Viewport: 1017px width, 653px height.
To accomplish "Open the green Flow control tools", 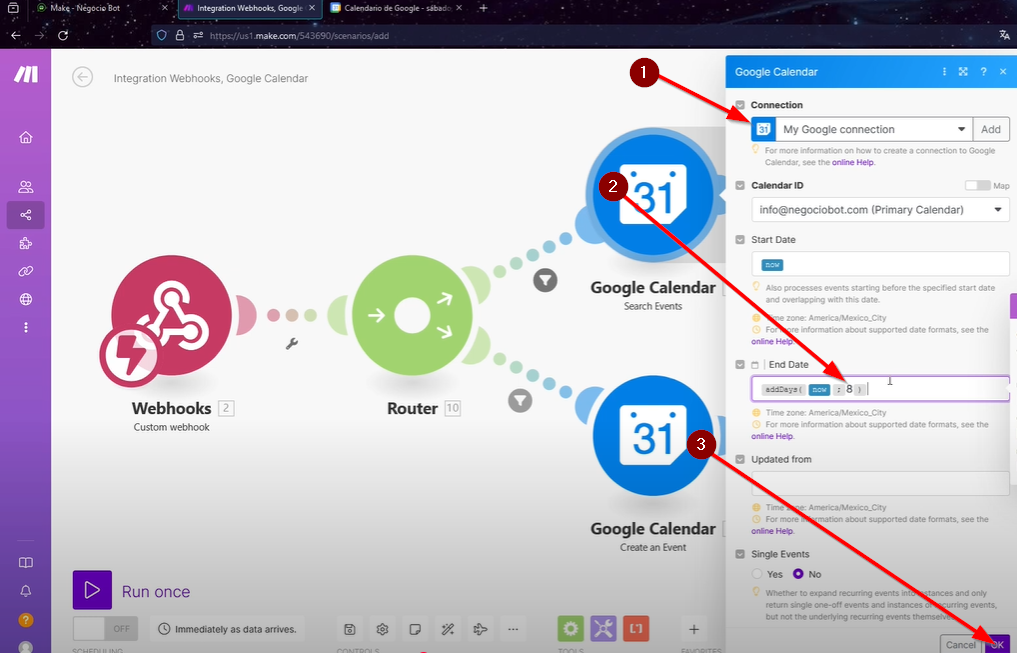I will 571,628.
